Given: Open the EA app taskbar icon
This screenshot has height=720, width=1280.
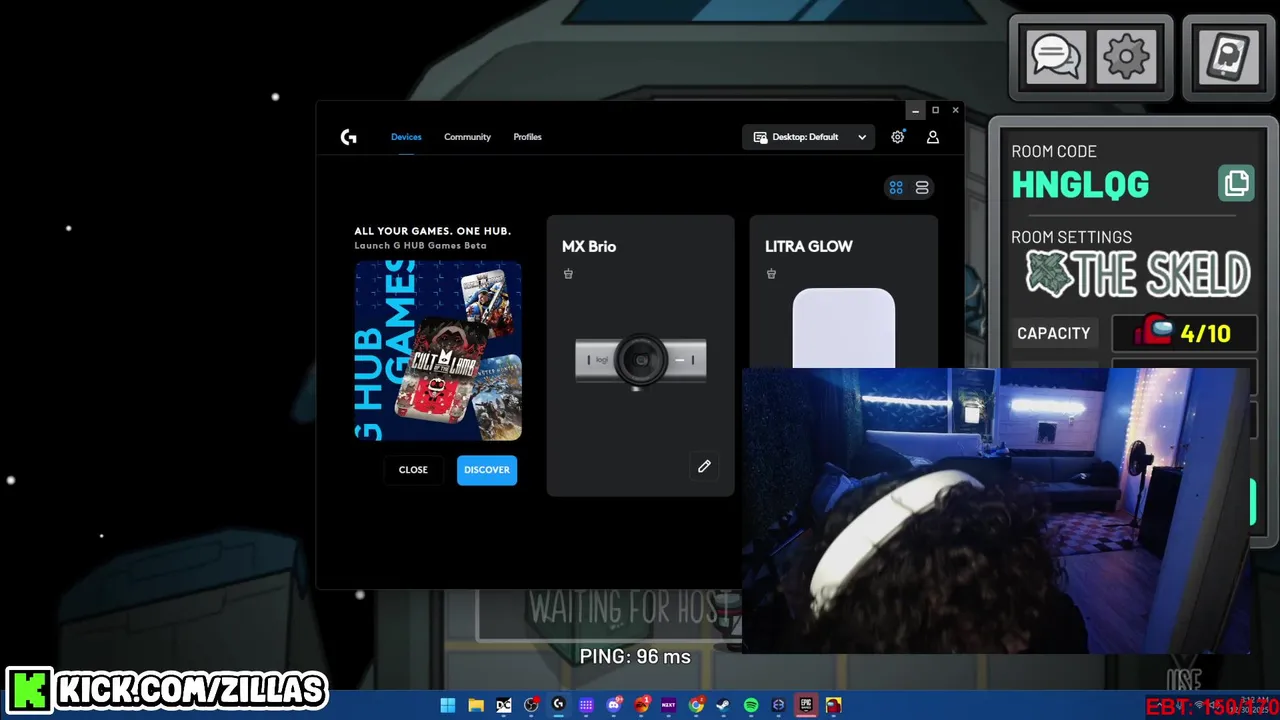Looking at the screenshot, I should [x=641, y=705].
